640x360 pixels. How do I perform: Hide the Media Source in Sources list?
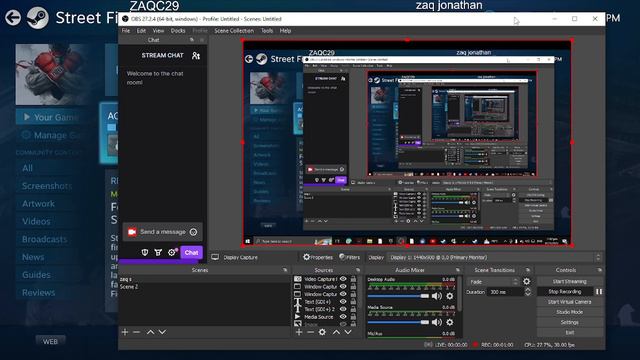[x=343, y=317]
